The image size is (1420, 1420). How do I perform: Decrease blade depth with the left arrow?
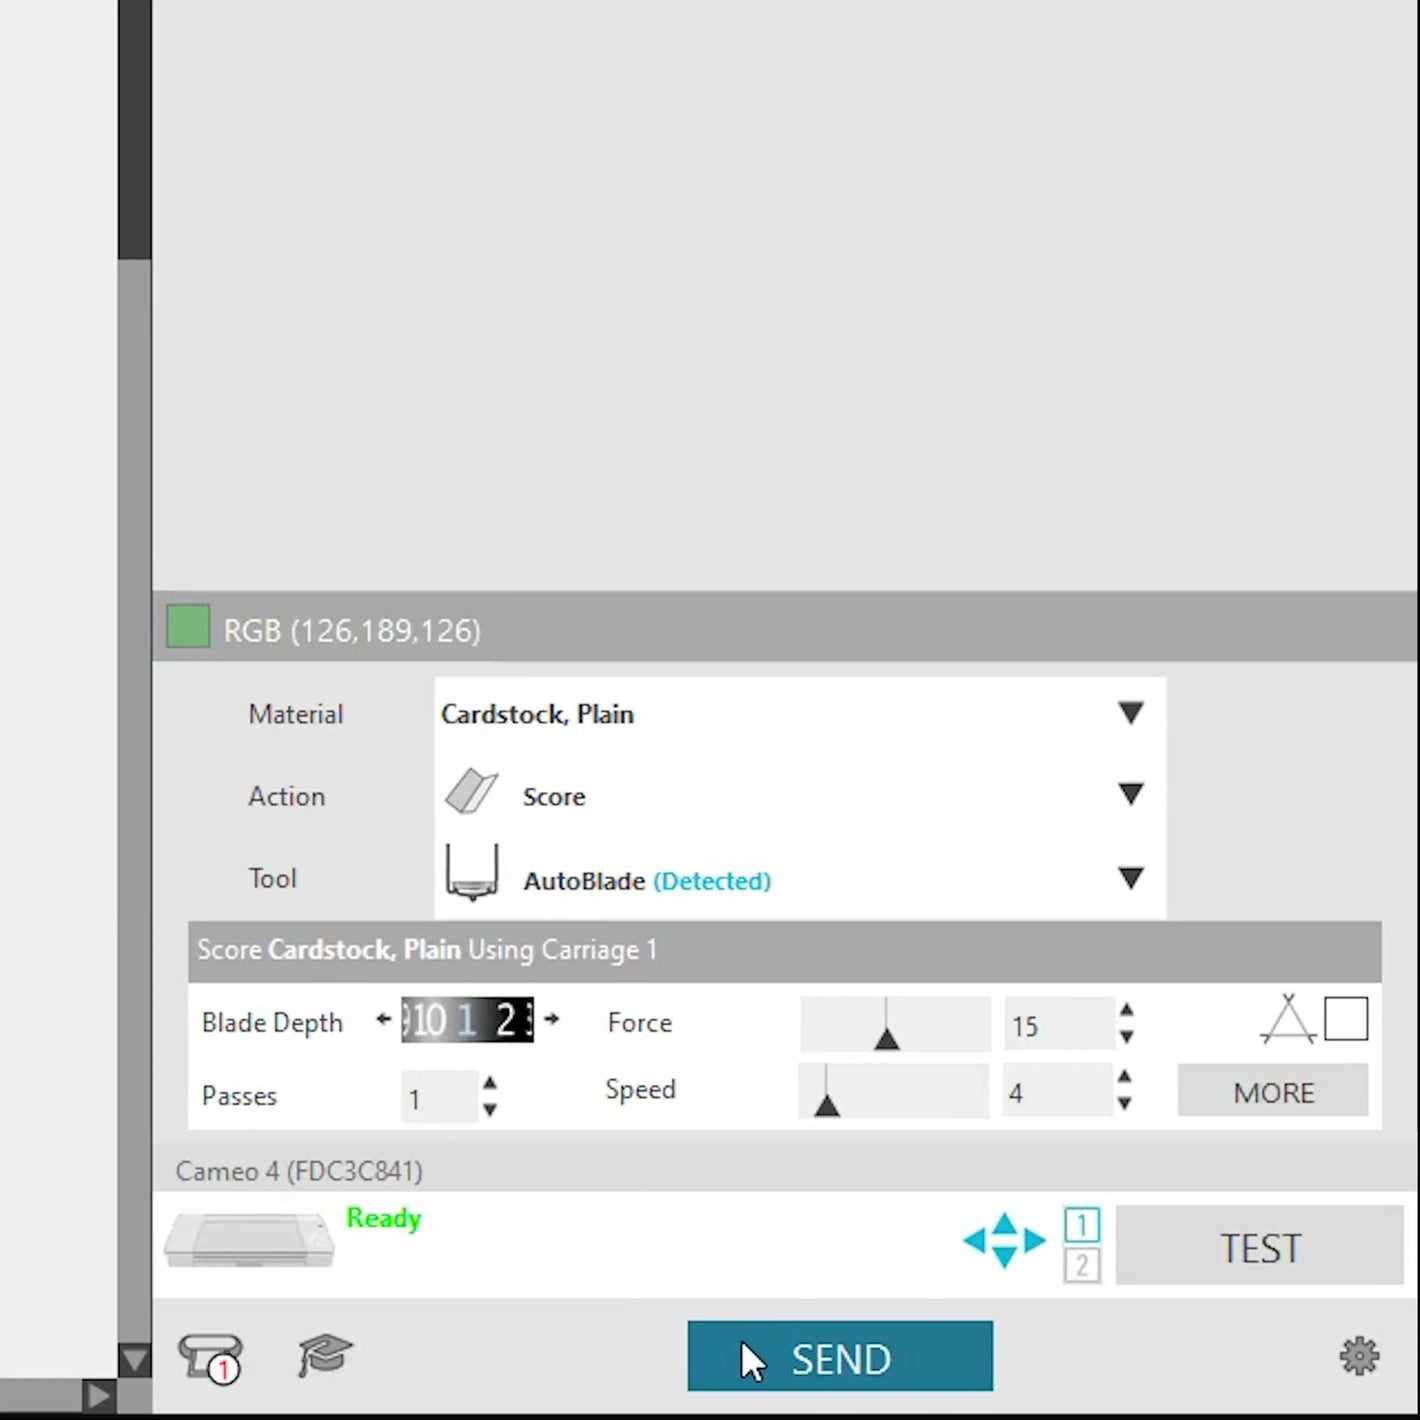tap(383, 1020)
